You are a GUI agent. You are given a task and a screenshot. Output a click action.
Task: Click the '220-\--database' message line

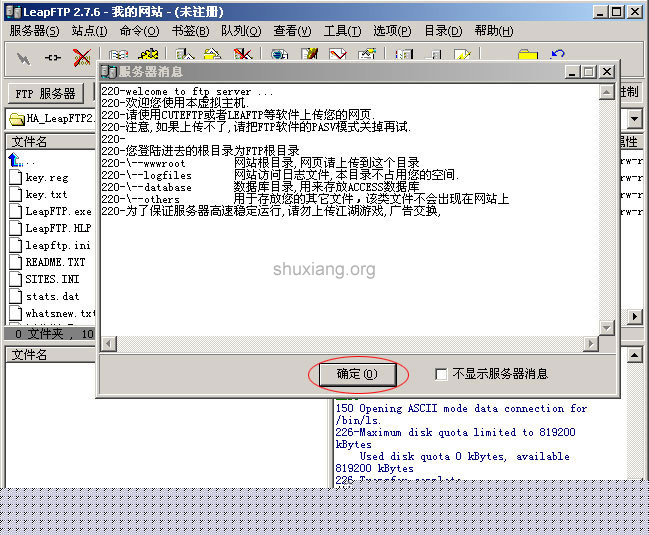[x=261, y=187]
